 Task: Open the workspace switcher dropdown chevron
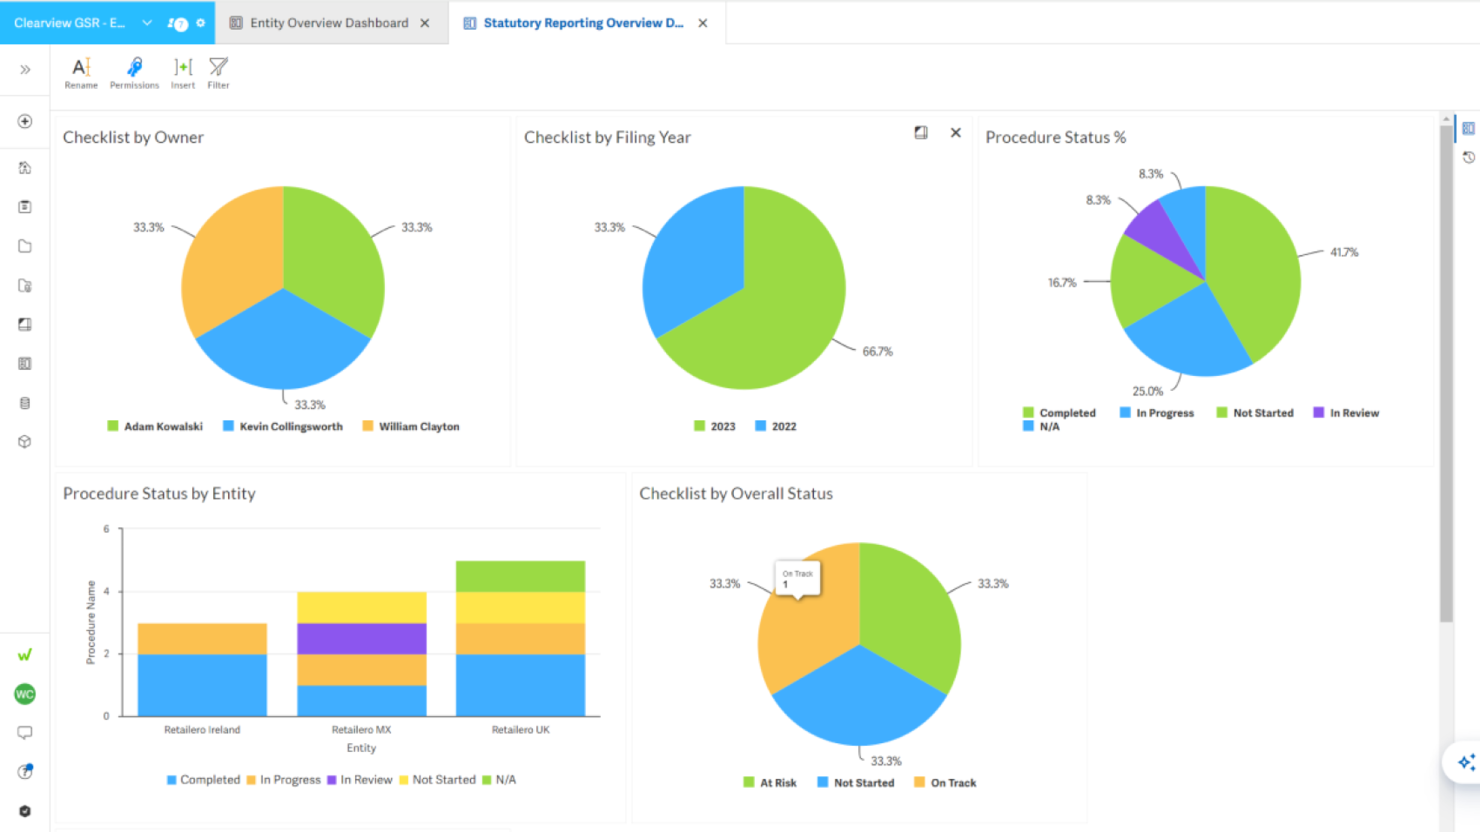[x=147, y=22]
